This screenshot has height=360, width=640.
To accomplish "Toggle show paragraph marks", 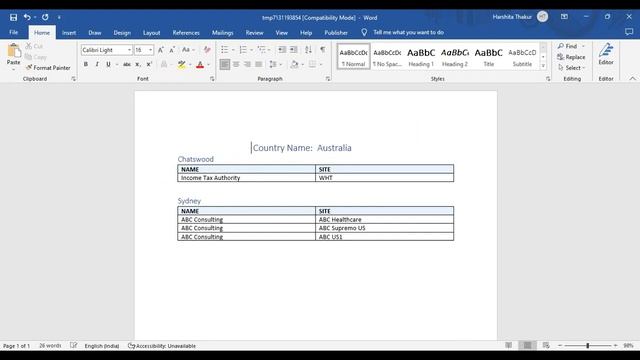I will pos(323,50).
